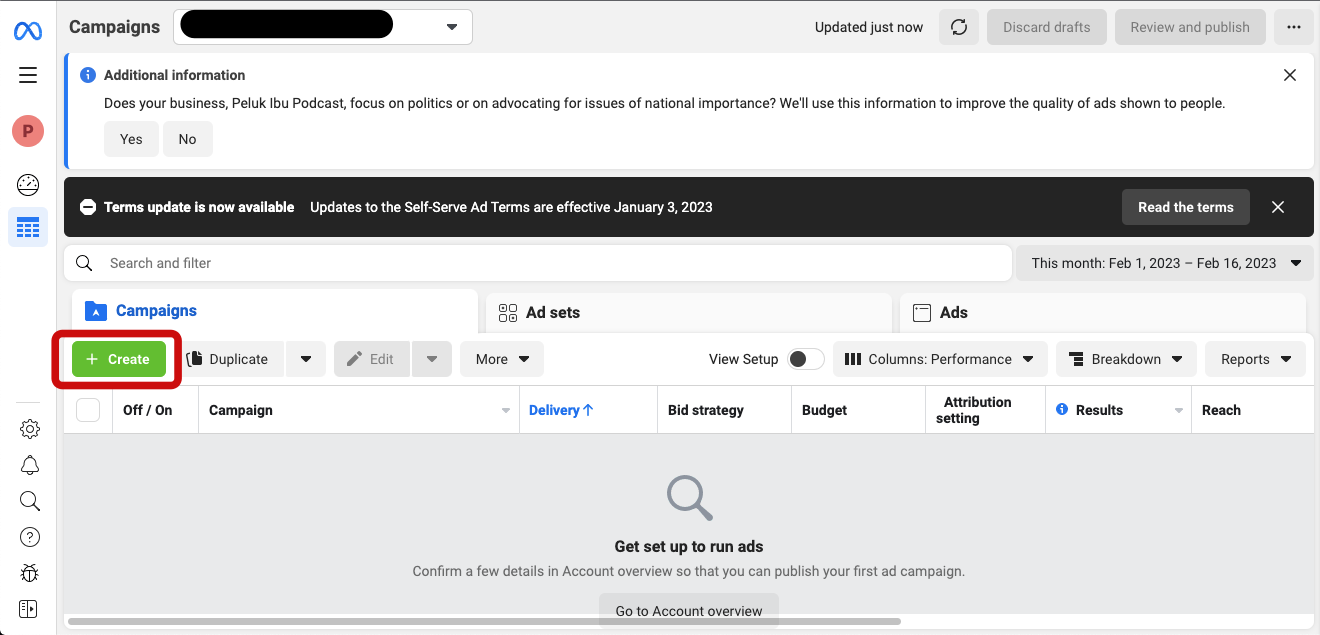1320x635 pixels.
Task: Open the three-dot more options menu
Action: coord(1294,27)
